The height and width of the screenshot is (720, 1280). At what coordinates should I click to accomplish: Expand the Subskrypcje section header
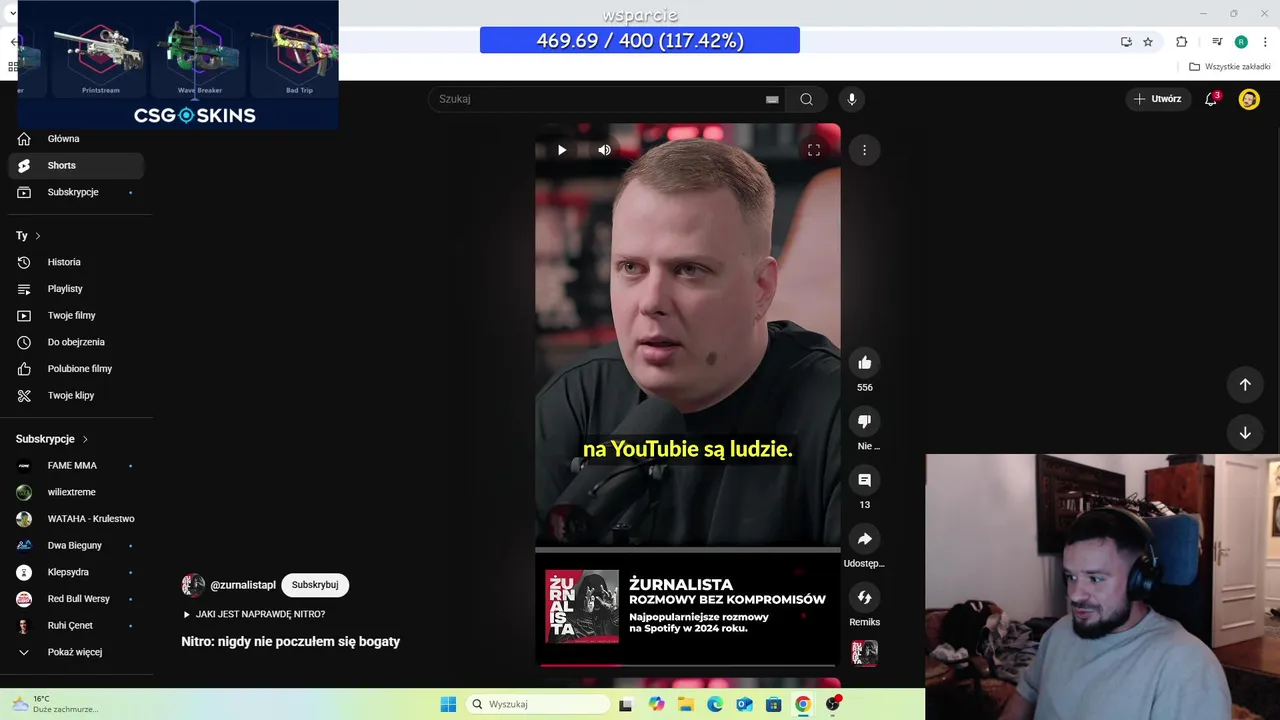pyautogui.click(x=52, y=439)
